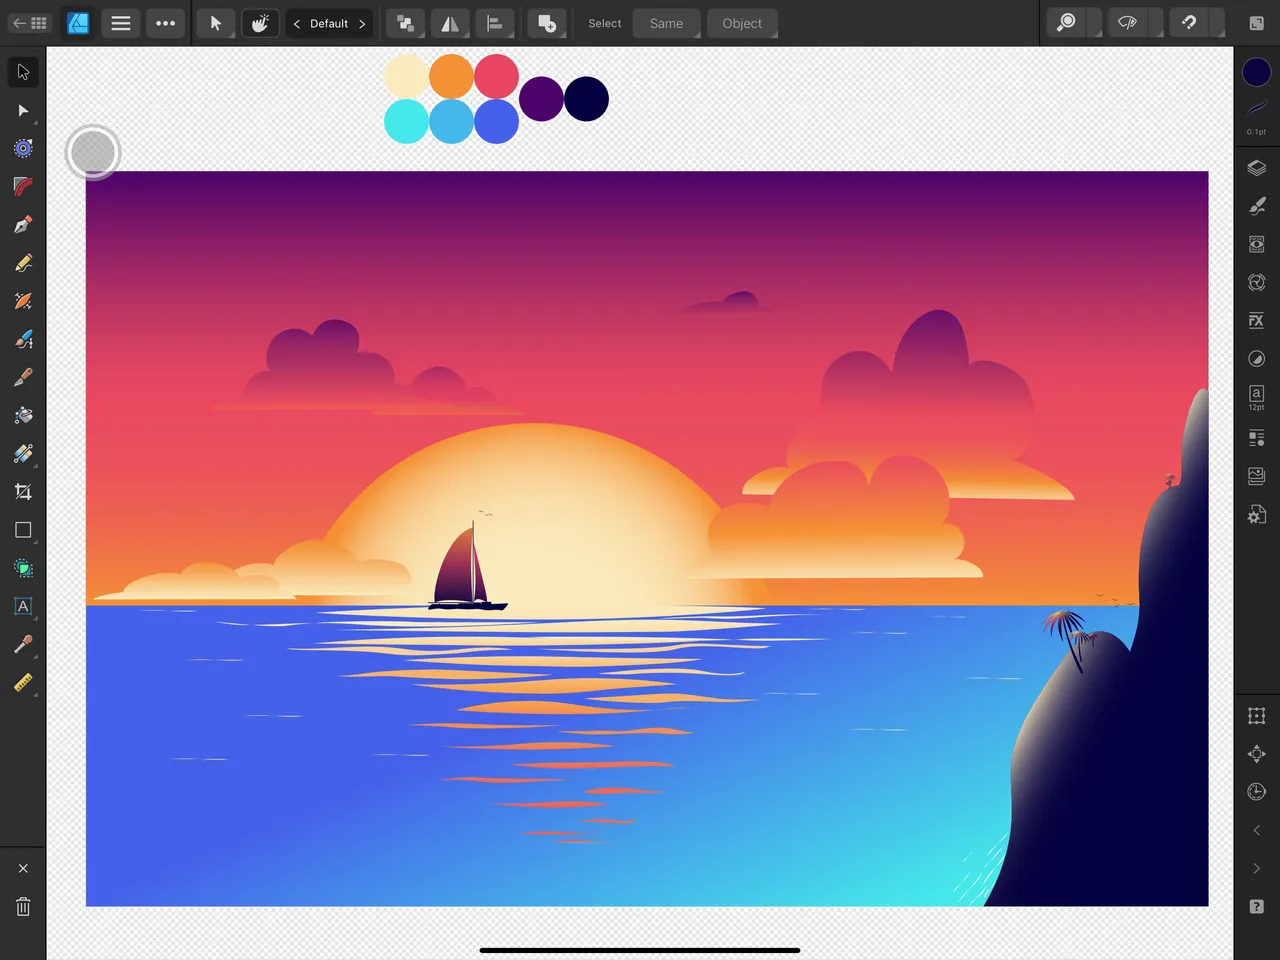Toggle the arrow cursor mode button
The width and height of the screenshot is (1280, 960).
(x=215, y=23)
